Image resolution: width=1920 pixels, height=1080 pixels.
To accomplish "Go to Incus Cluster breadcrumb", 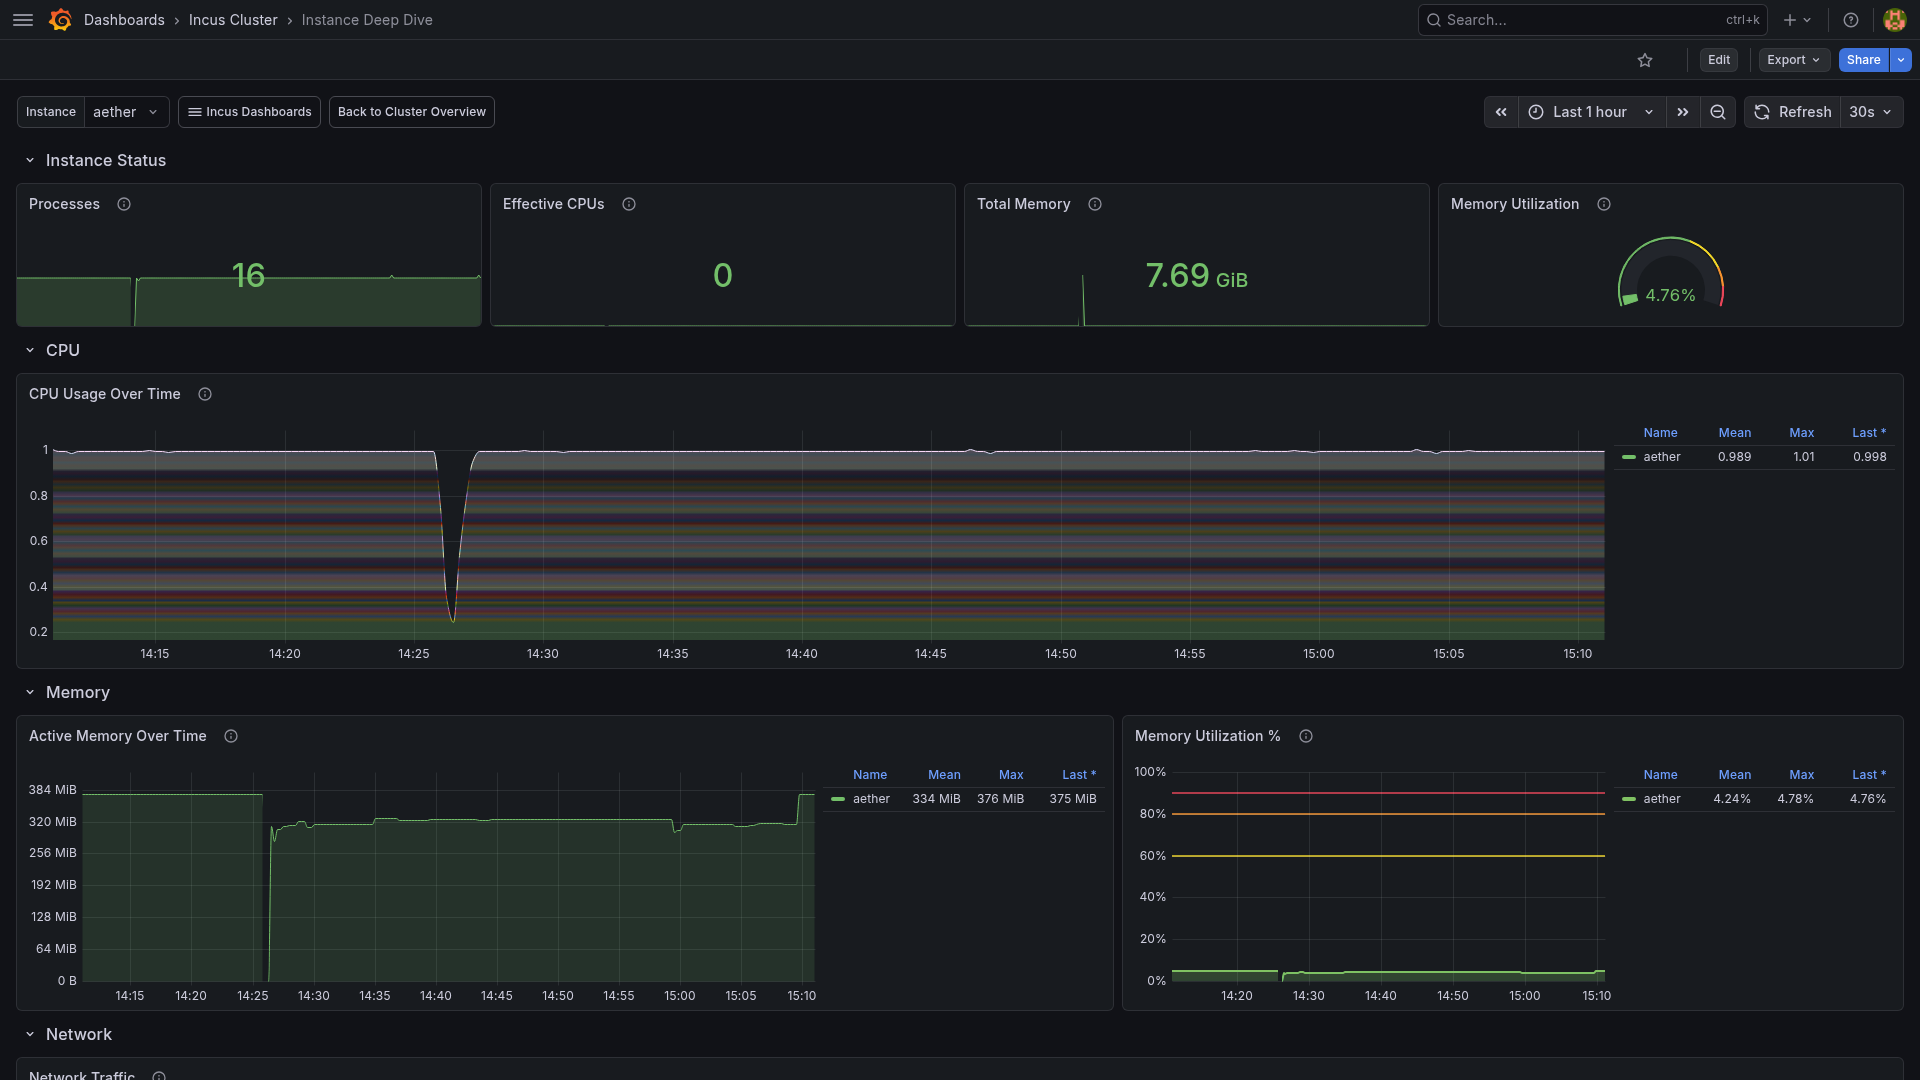I will (233, 20).
